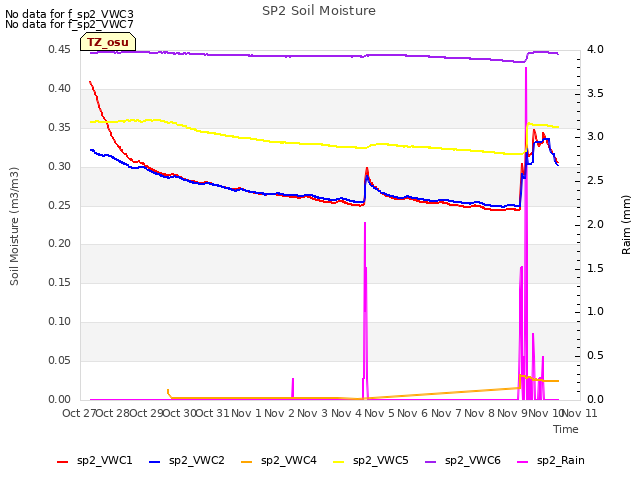This screenshot has height=480, width=640.
Task: Click the 0.45 left axis value
Action: (60, 49)
